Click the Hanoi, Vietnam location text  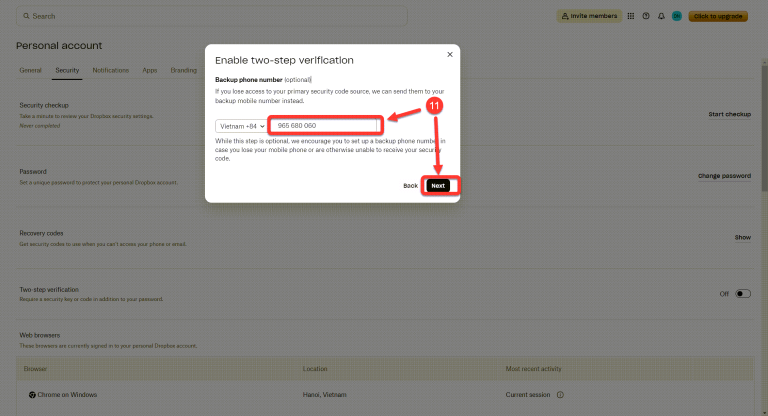point(324,394)
